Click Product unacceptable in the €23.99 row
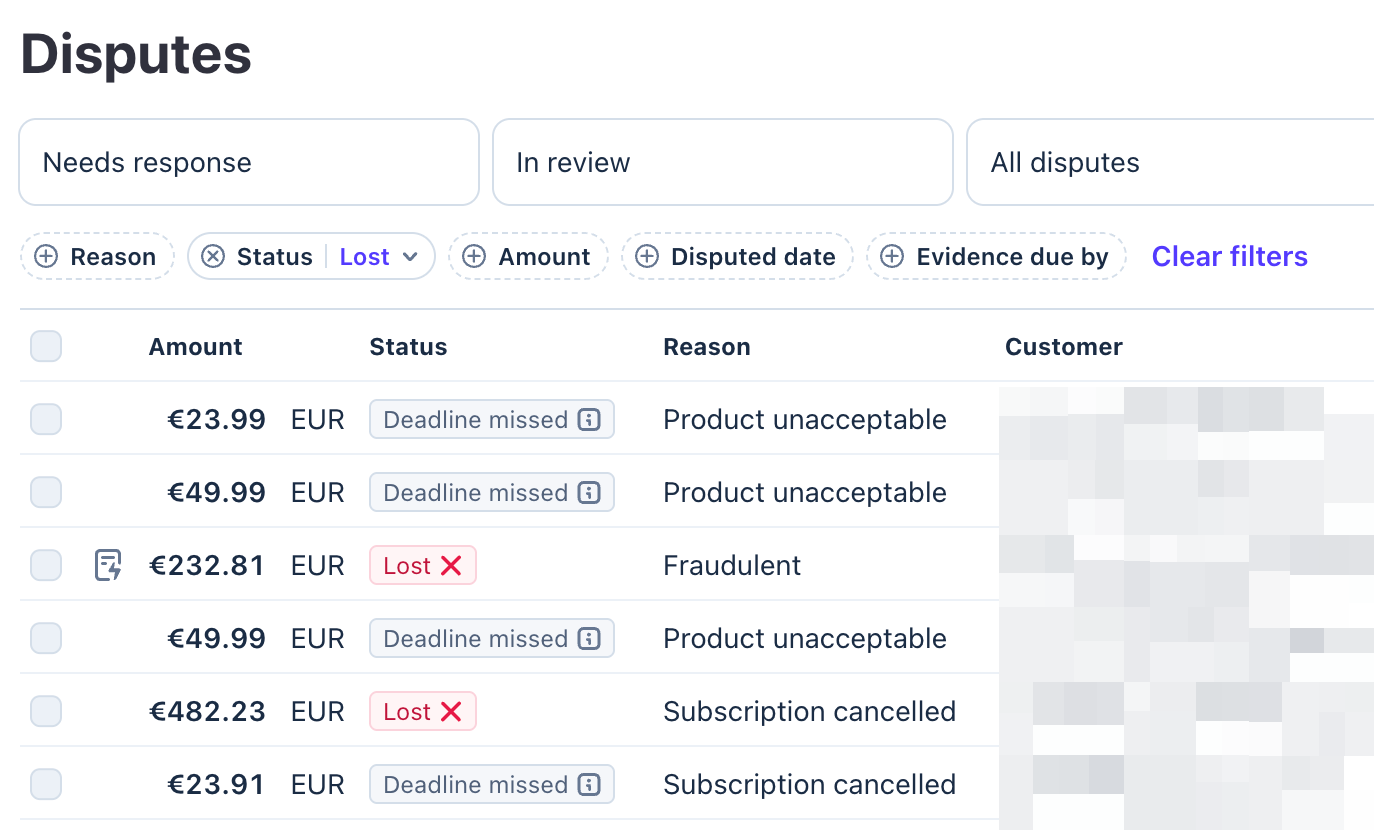The height and width of the screenshot is (830, 1374). (x=805, y=420)
